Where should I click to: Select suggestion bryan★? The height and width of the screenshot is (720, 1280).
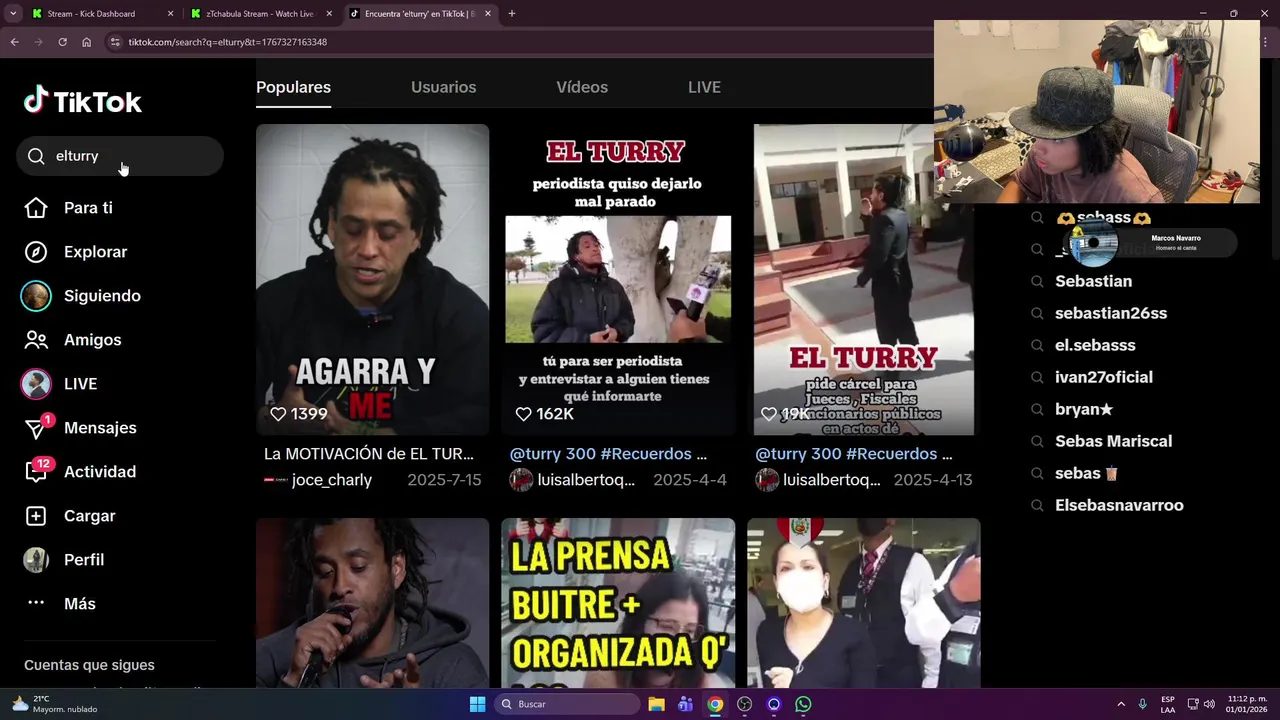(x=1084, y=409)
